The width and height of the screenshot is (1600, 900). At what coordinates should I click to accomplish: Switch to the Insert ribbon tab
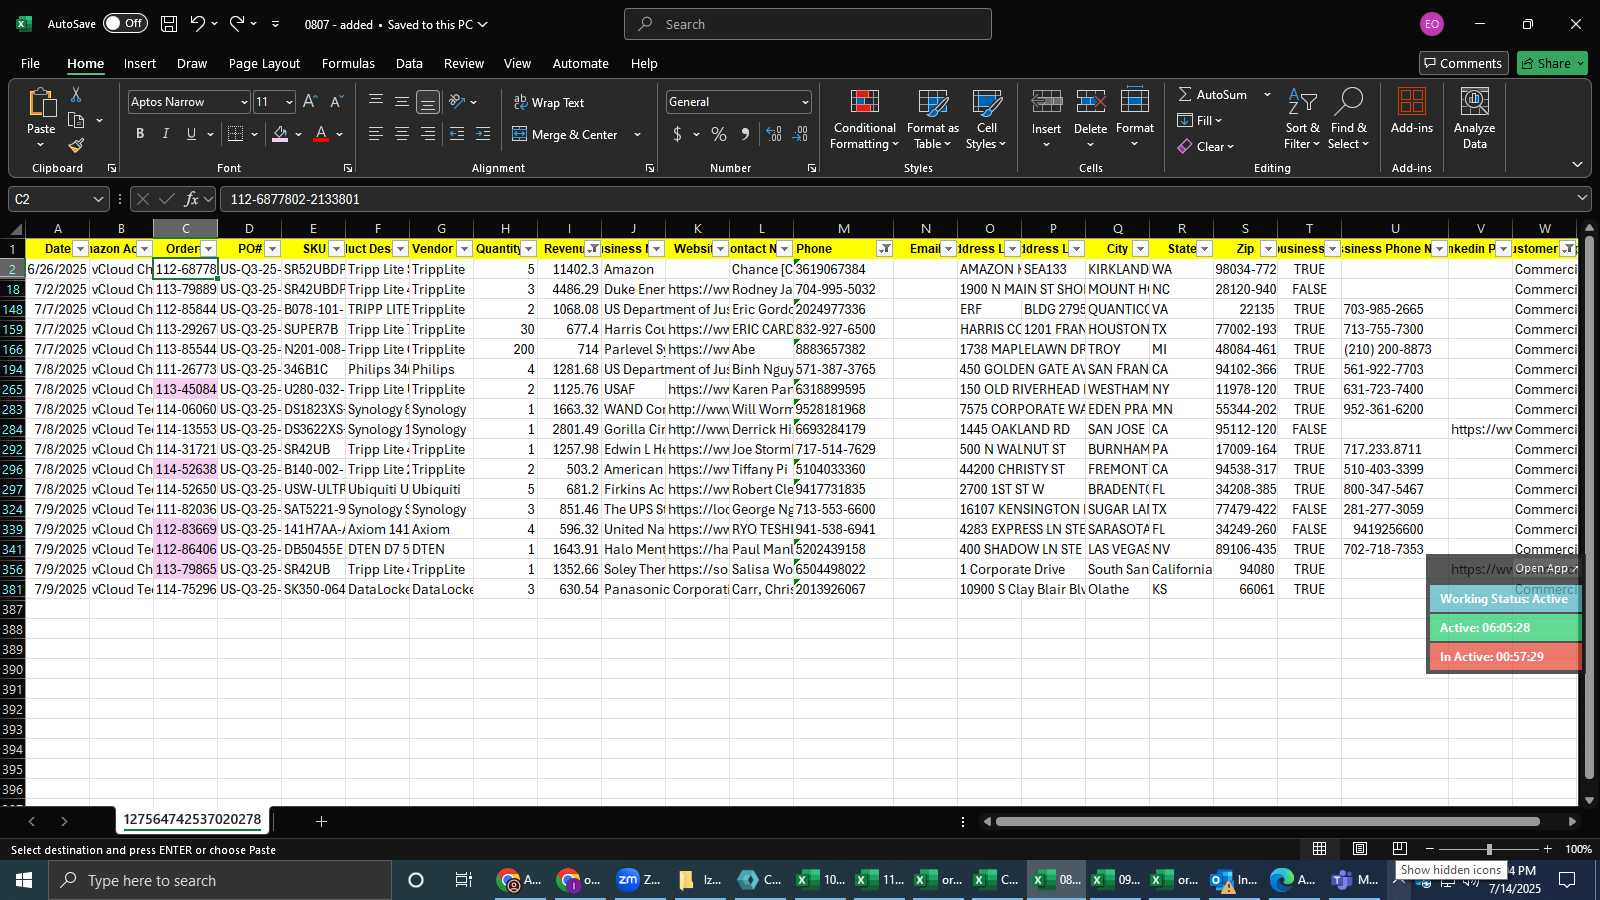[140, 63]
